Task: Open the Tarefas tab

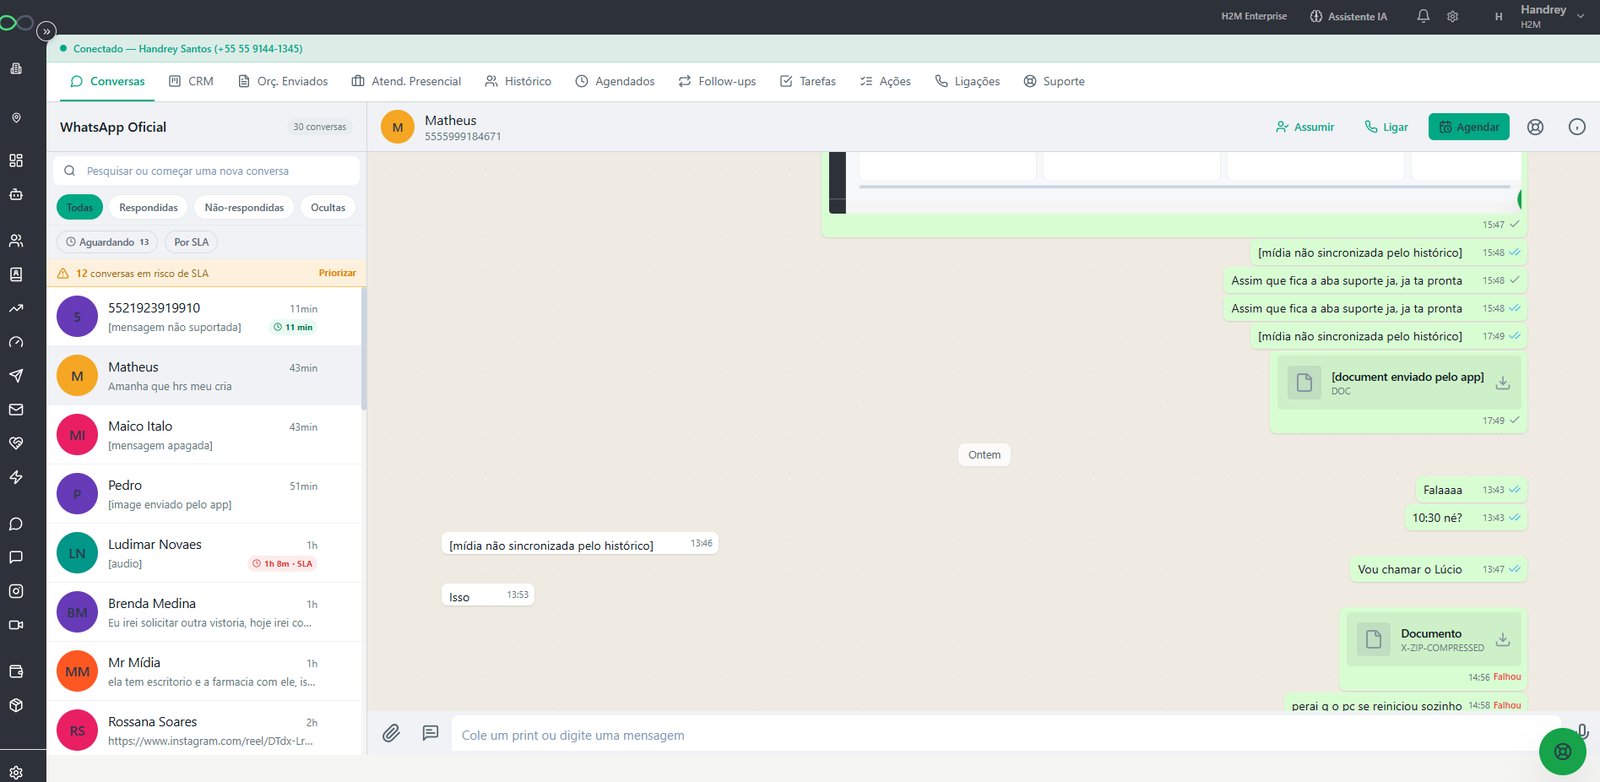Action: pyautogui.click(x=808, y=81)
